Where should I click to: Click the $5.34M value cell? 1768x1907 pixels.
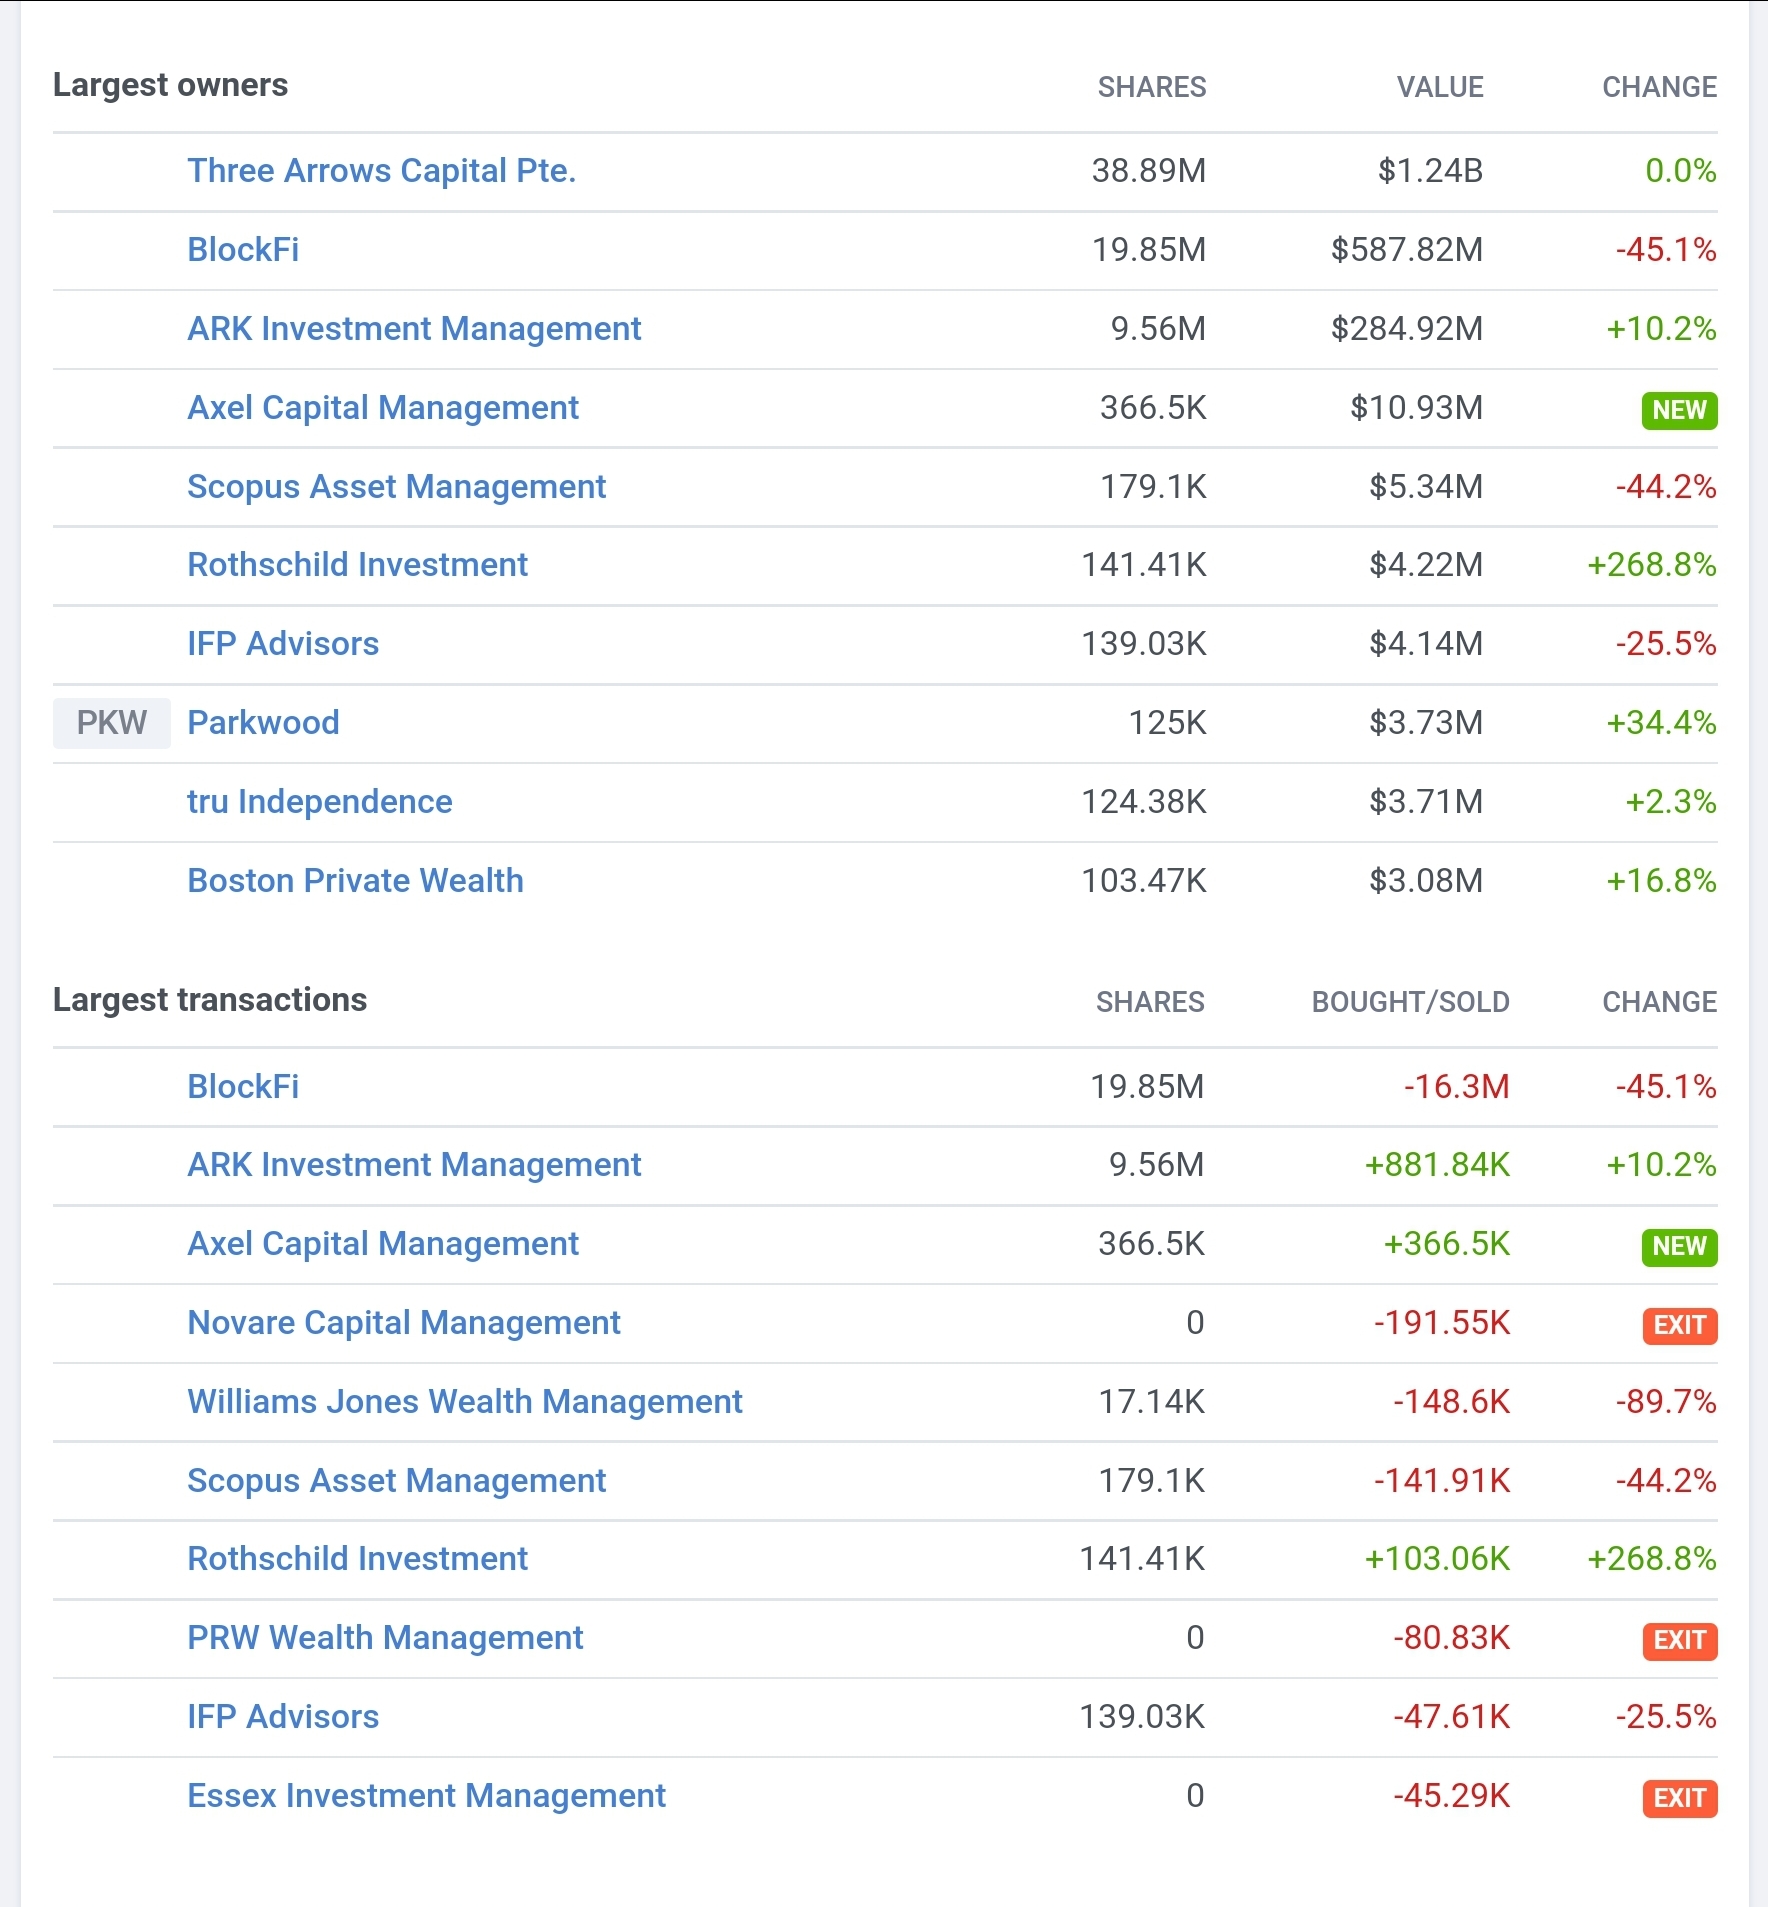coord(1426,487)
